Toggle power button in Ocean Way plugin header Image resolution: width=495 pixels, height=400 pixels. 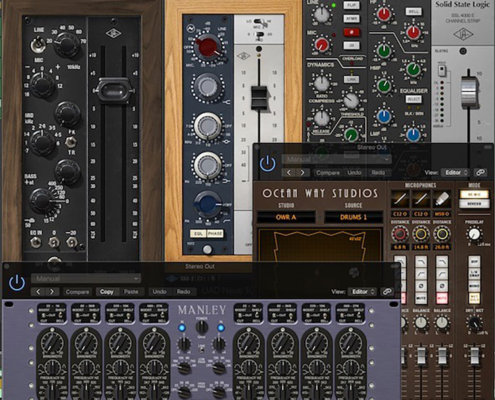pyautogui.click(x=267, y=164)
